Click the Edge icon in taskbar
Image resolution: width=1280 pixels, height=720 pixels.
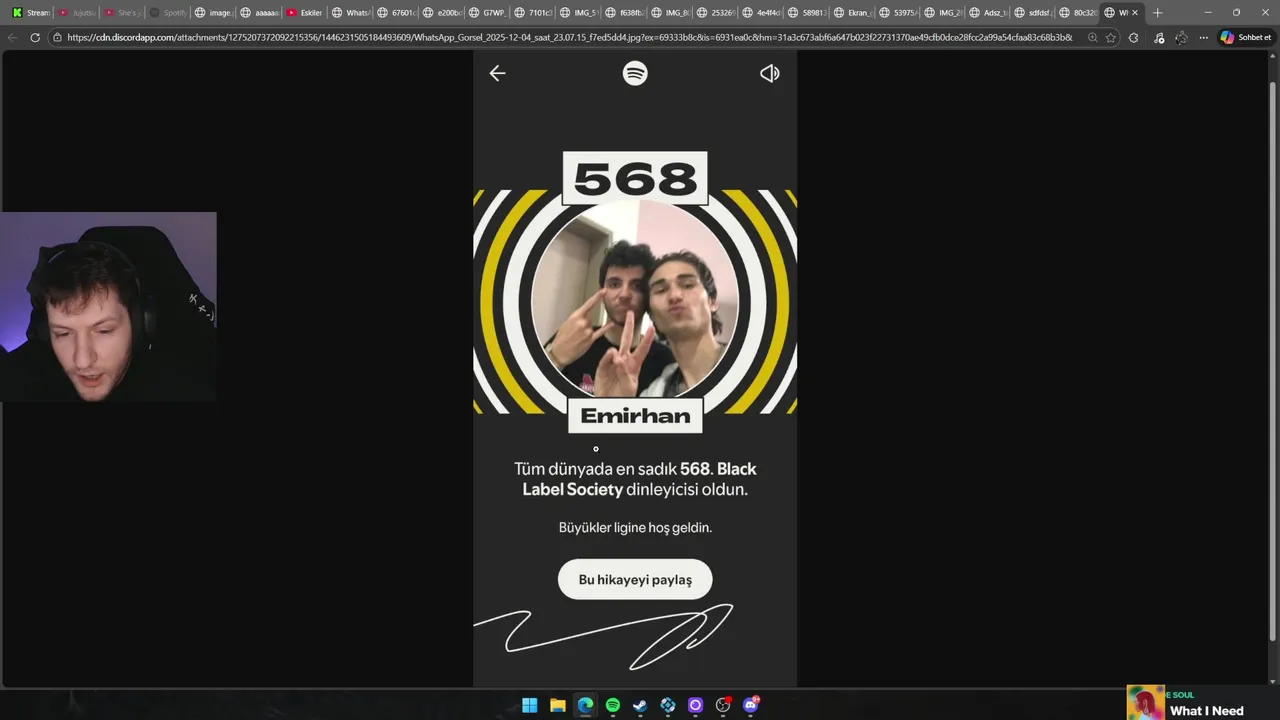(x=585, y=705)
